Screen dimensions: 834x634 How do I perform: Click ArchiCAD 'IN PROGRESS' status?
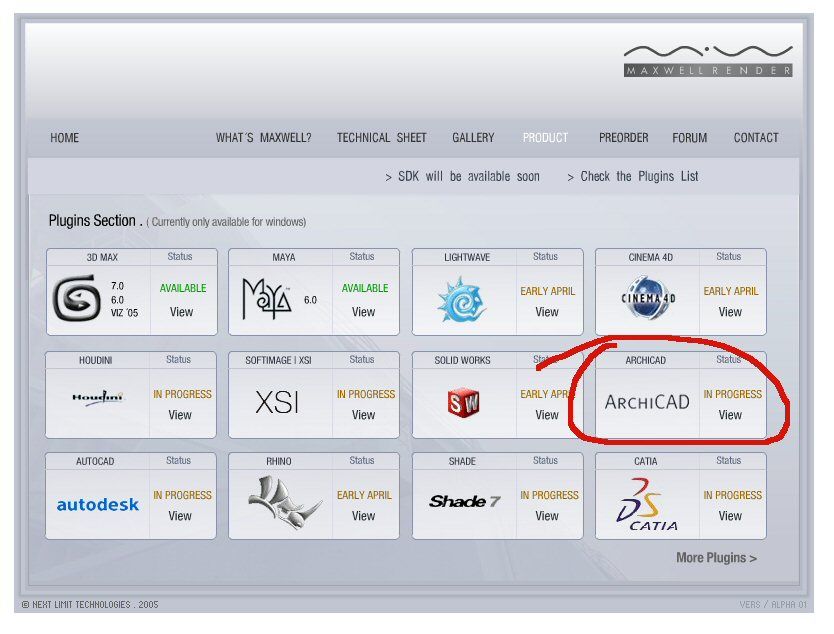point(732,394)
